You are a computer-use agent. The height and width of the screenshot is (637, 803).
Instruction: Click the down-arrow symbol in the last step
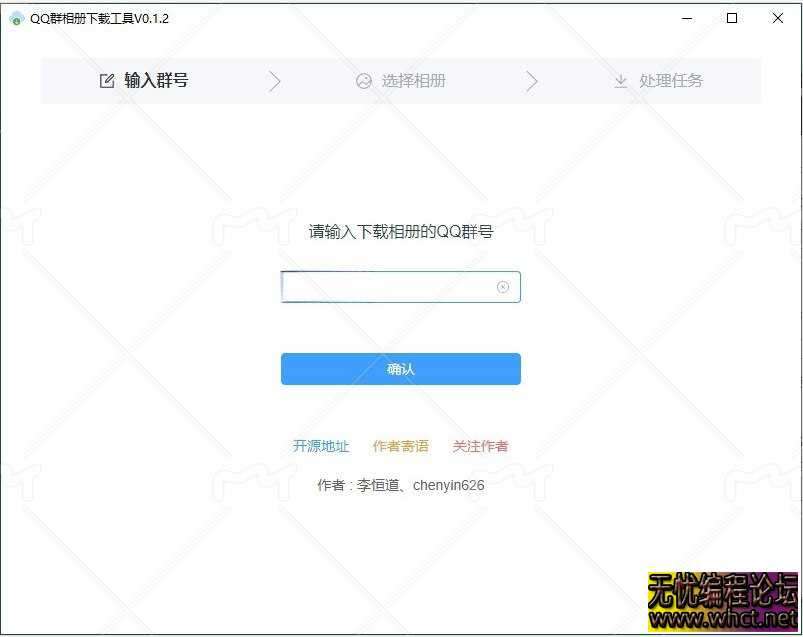click(621, 80)
